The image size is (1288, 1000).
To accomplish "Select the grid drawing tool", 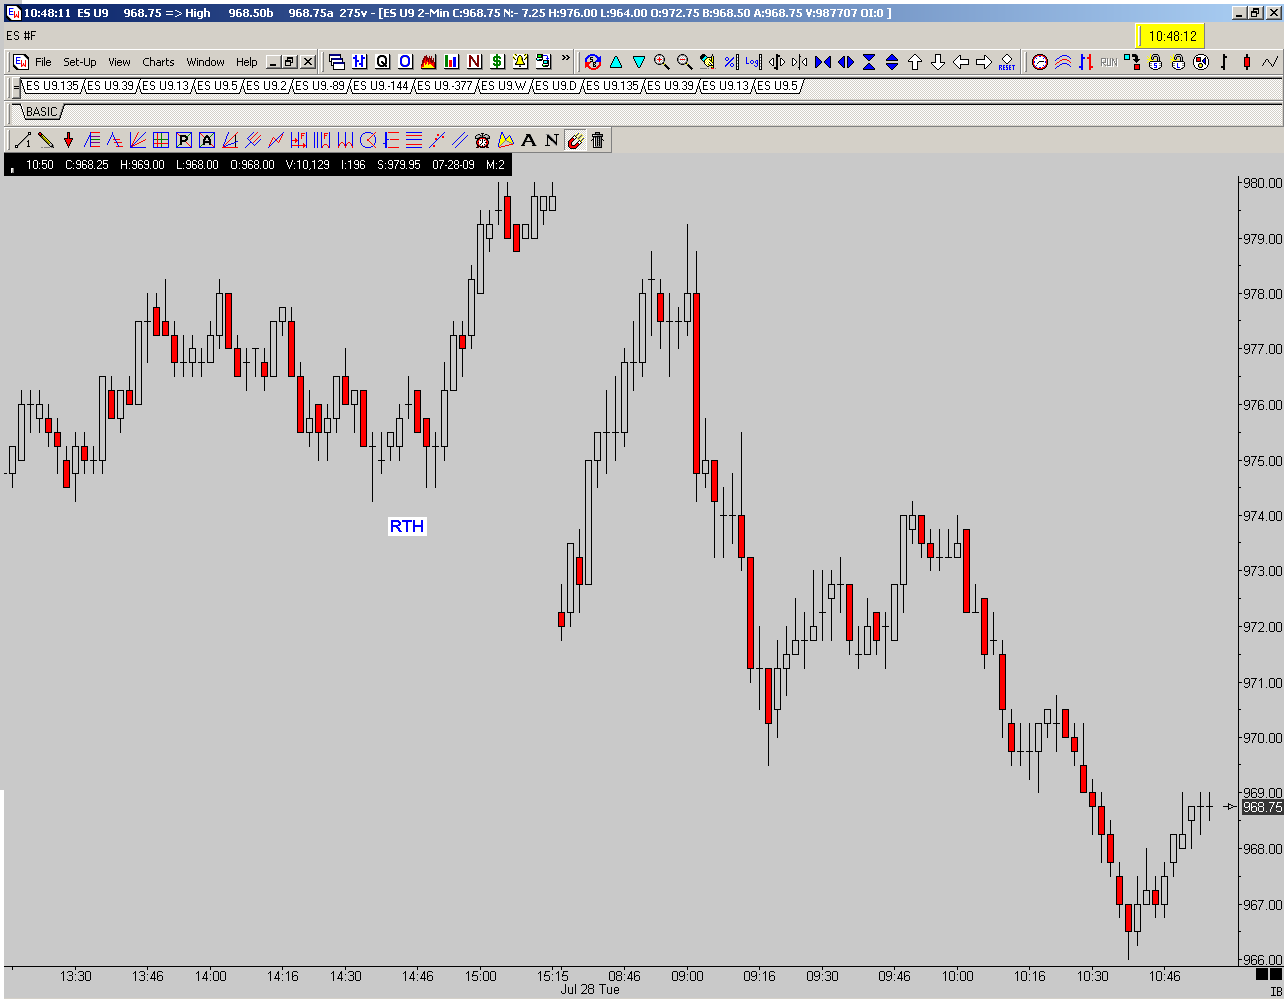I will click(161, 140).
